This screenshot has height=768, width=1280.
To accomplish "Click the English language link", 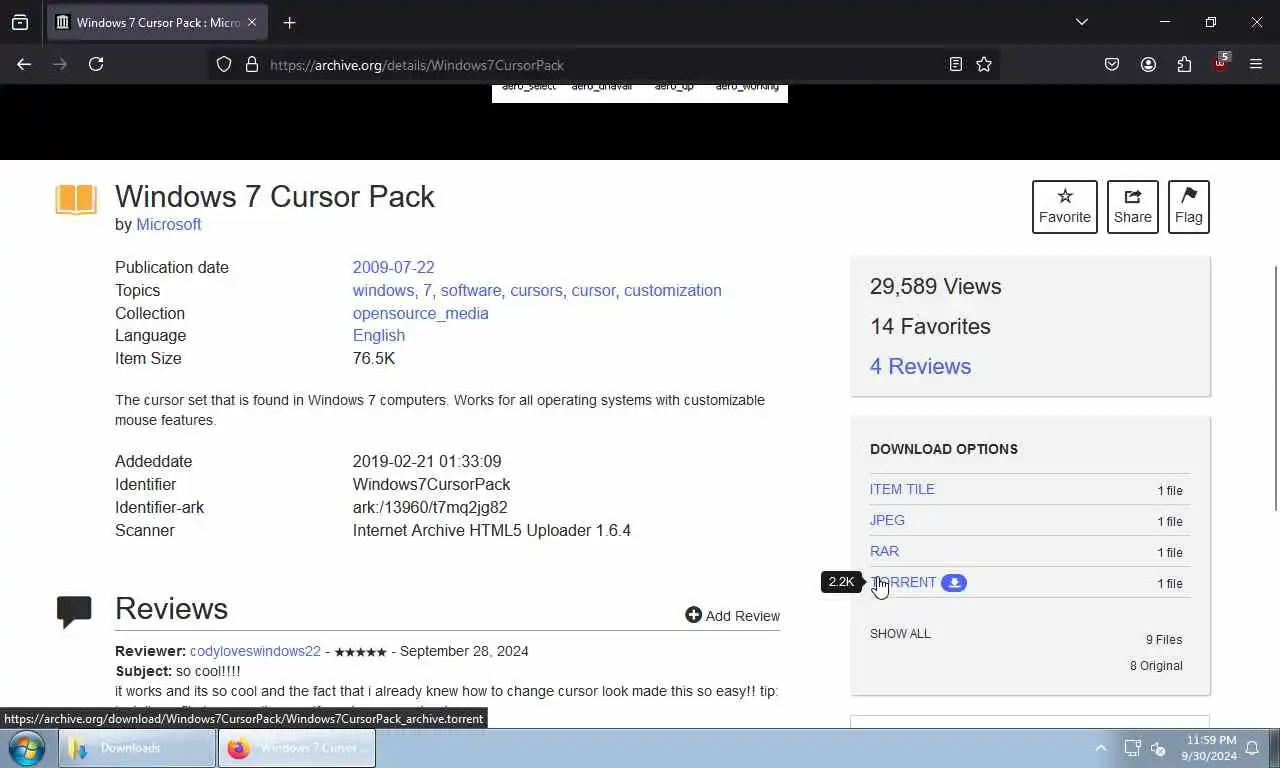I will (x=379, y=335).
